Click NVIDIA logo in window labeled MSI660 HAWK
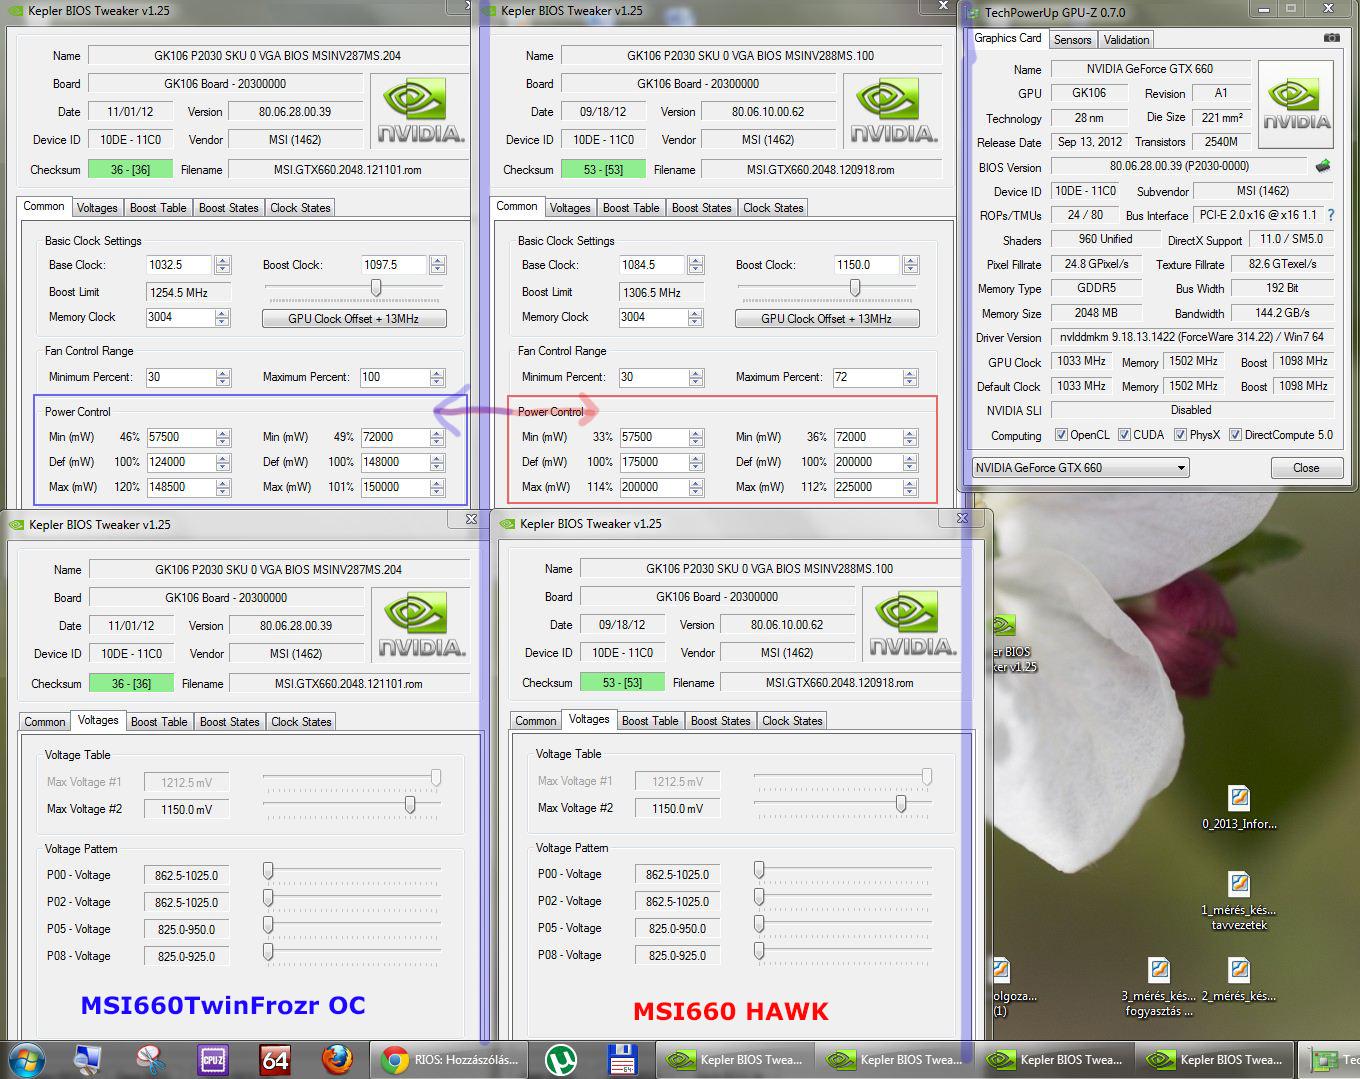This screenshot has width=1360, height=1079. [x=912, y=623]
